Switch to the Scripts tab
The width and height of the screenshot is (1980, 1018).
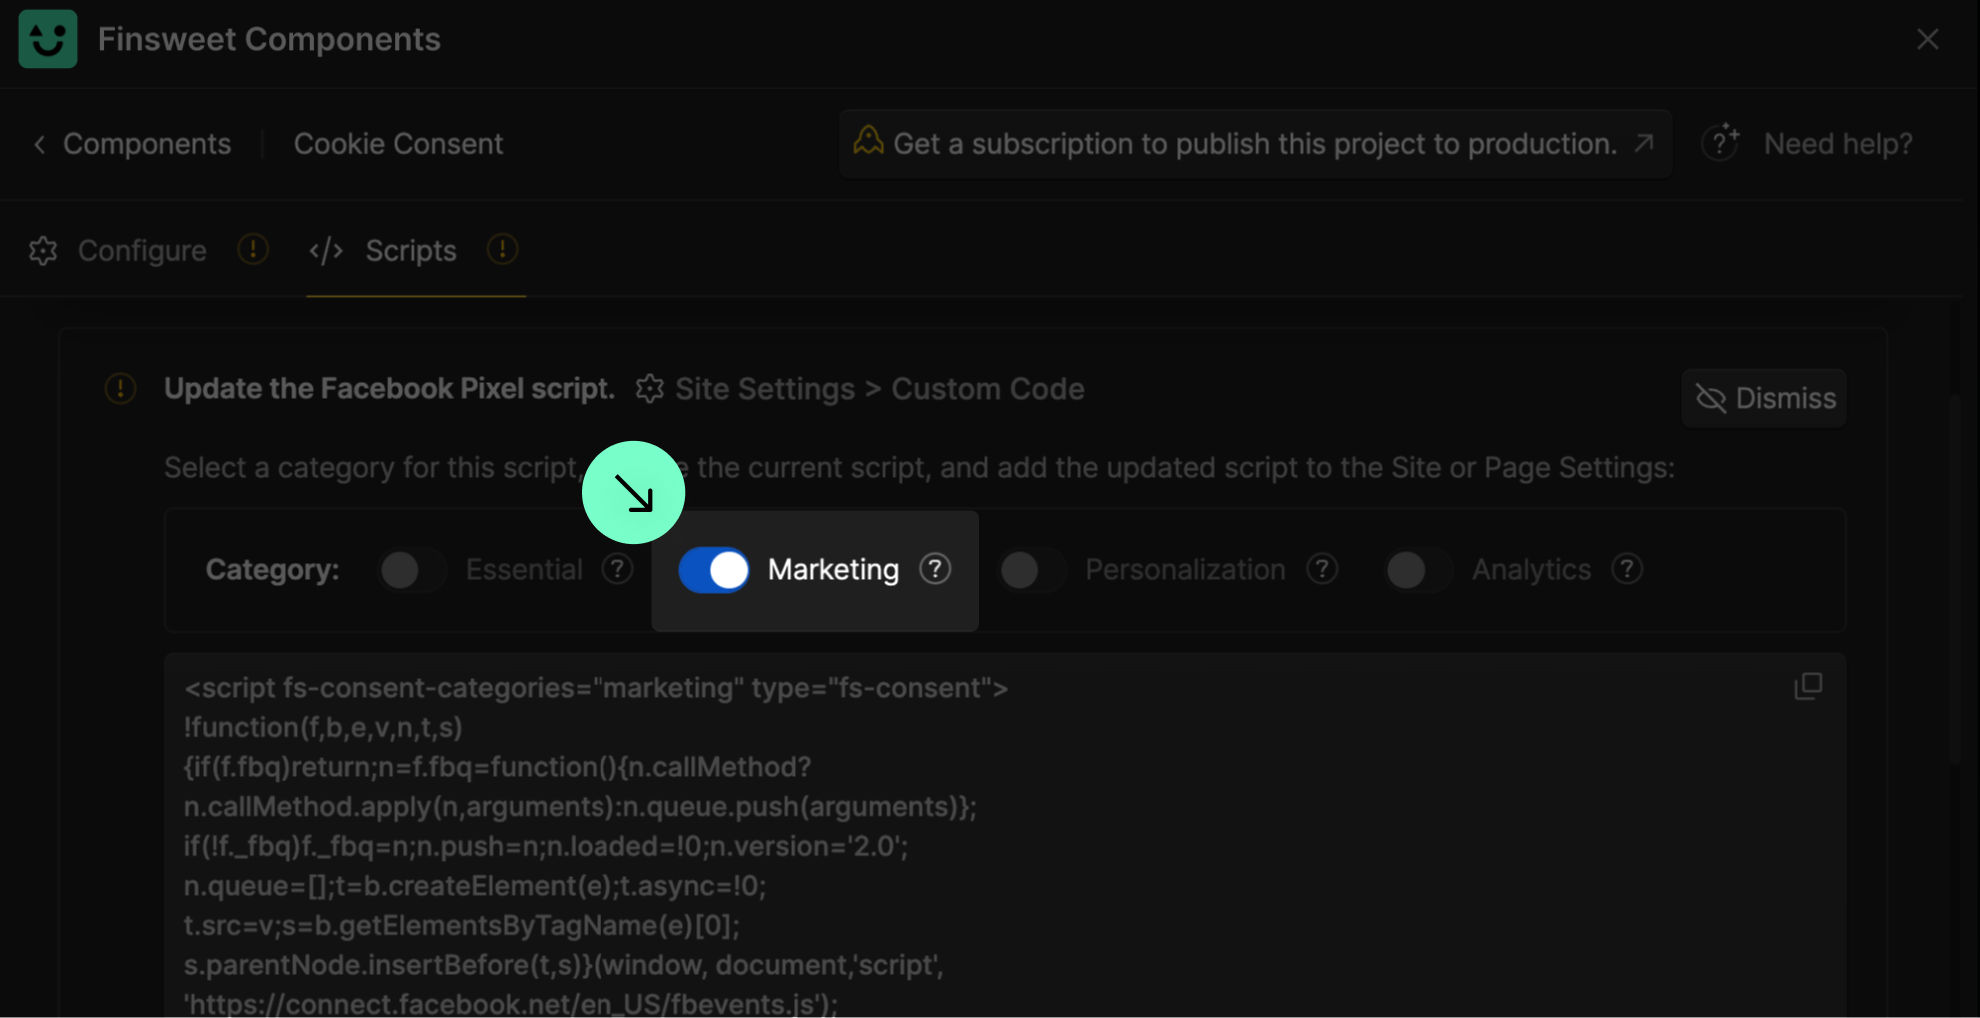point(410,251)
